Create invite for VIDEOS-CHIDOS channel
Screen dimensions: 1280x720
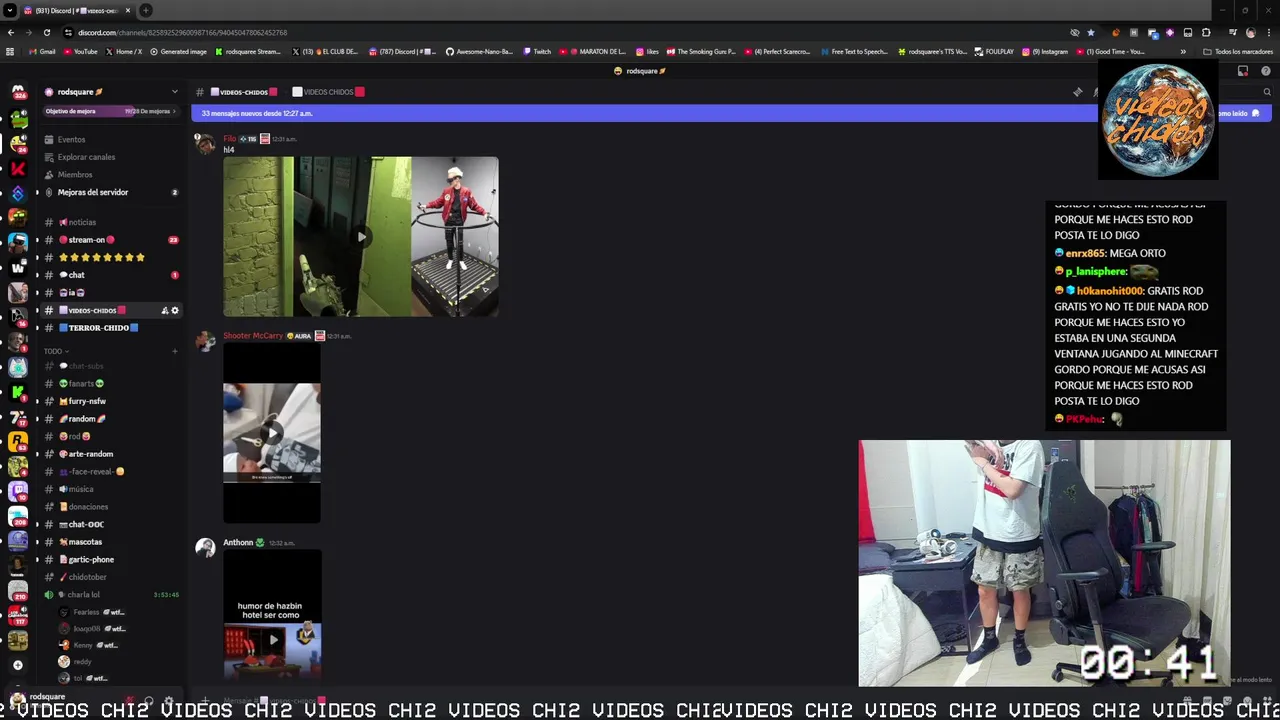point(164,310)
